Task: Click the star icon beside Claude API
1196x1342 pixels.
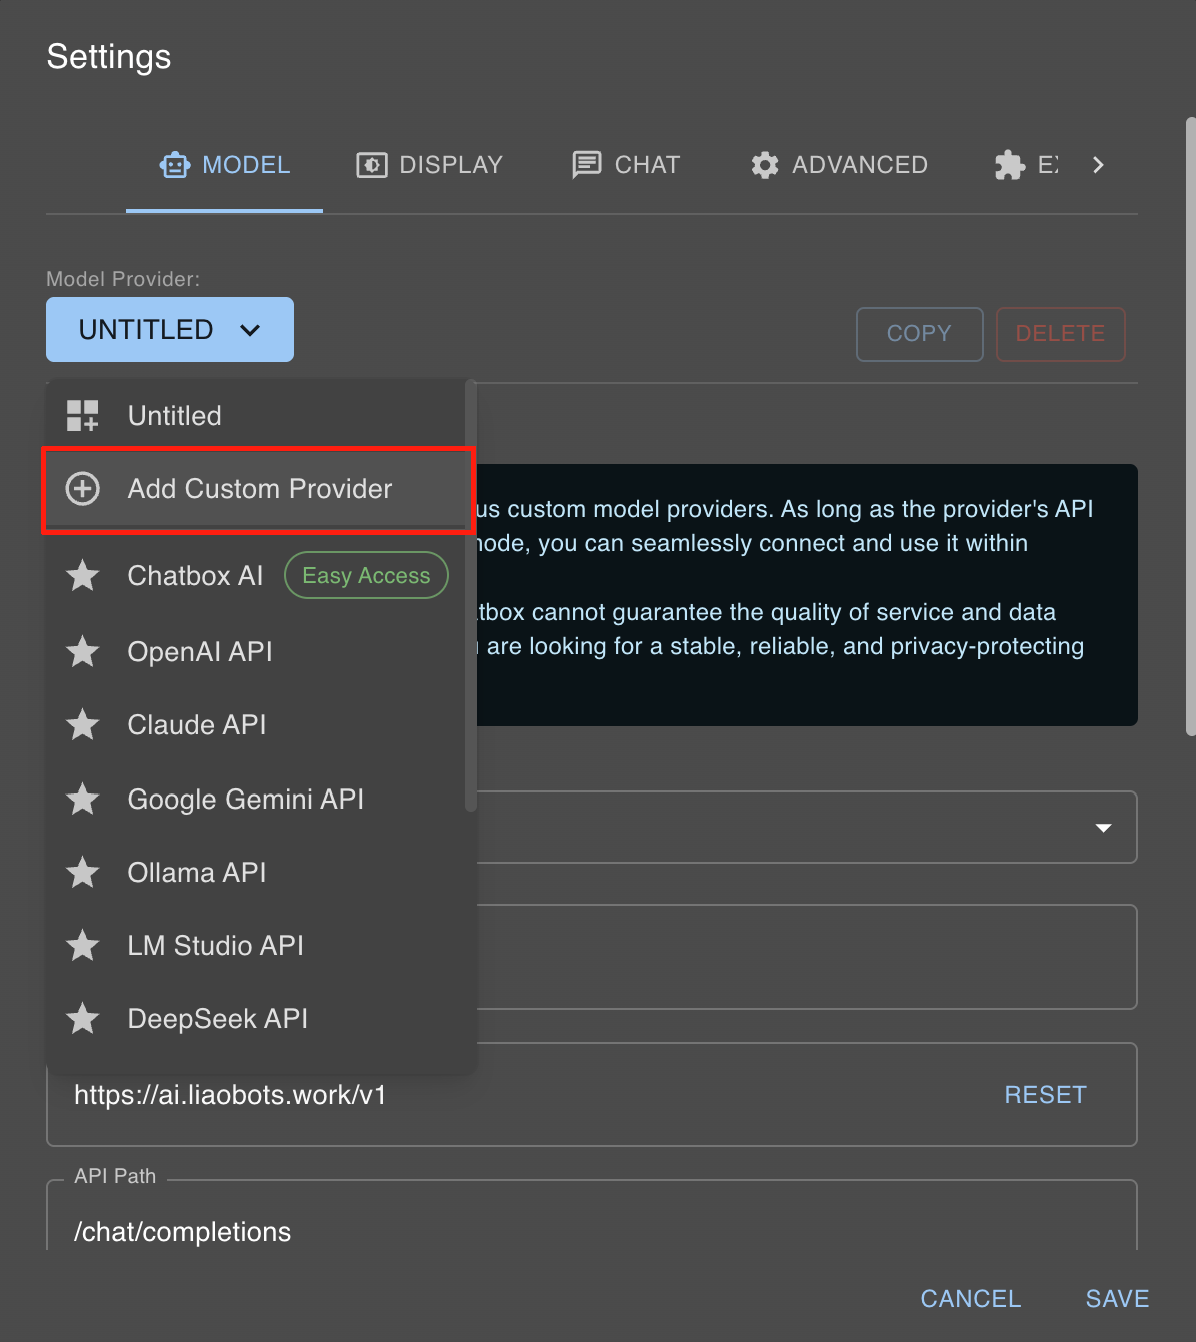Action: [x=82, y=724]
